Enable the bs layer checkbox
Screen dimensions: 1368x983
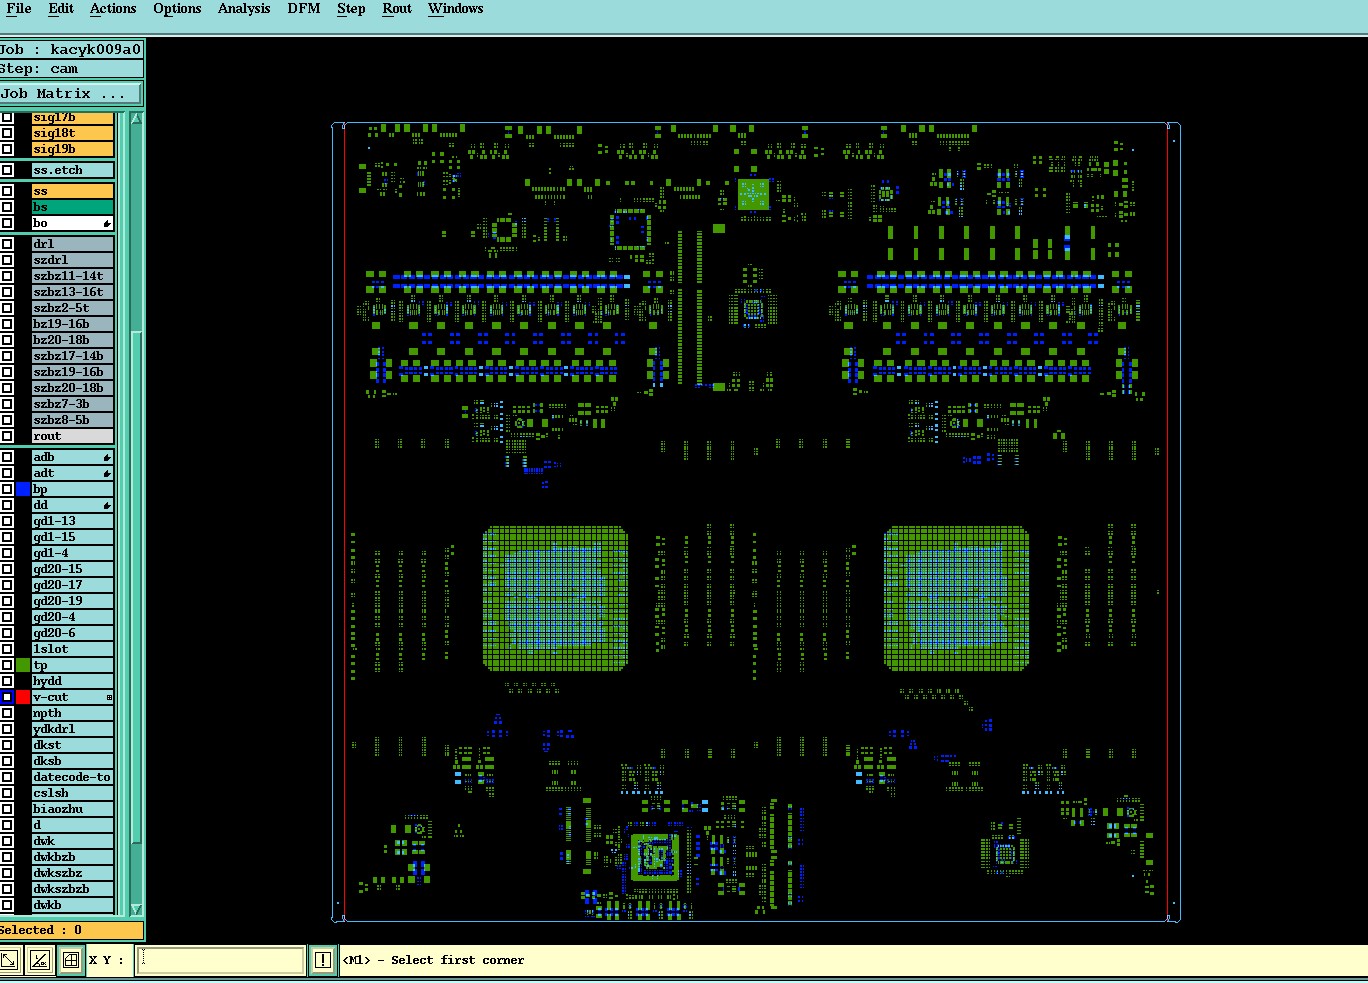click(x=7, y=207)
